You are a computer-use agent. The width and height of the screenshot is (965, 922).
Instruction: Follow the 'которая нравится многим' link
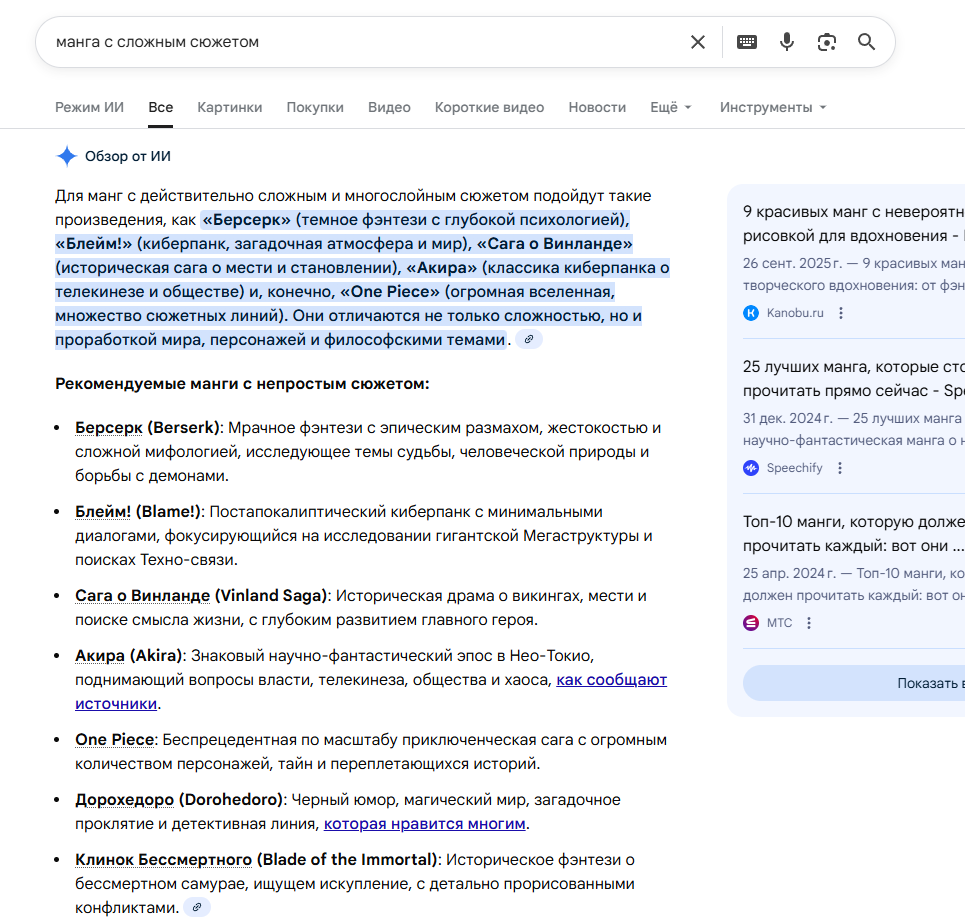pos(425,824)
